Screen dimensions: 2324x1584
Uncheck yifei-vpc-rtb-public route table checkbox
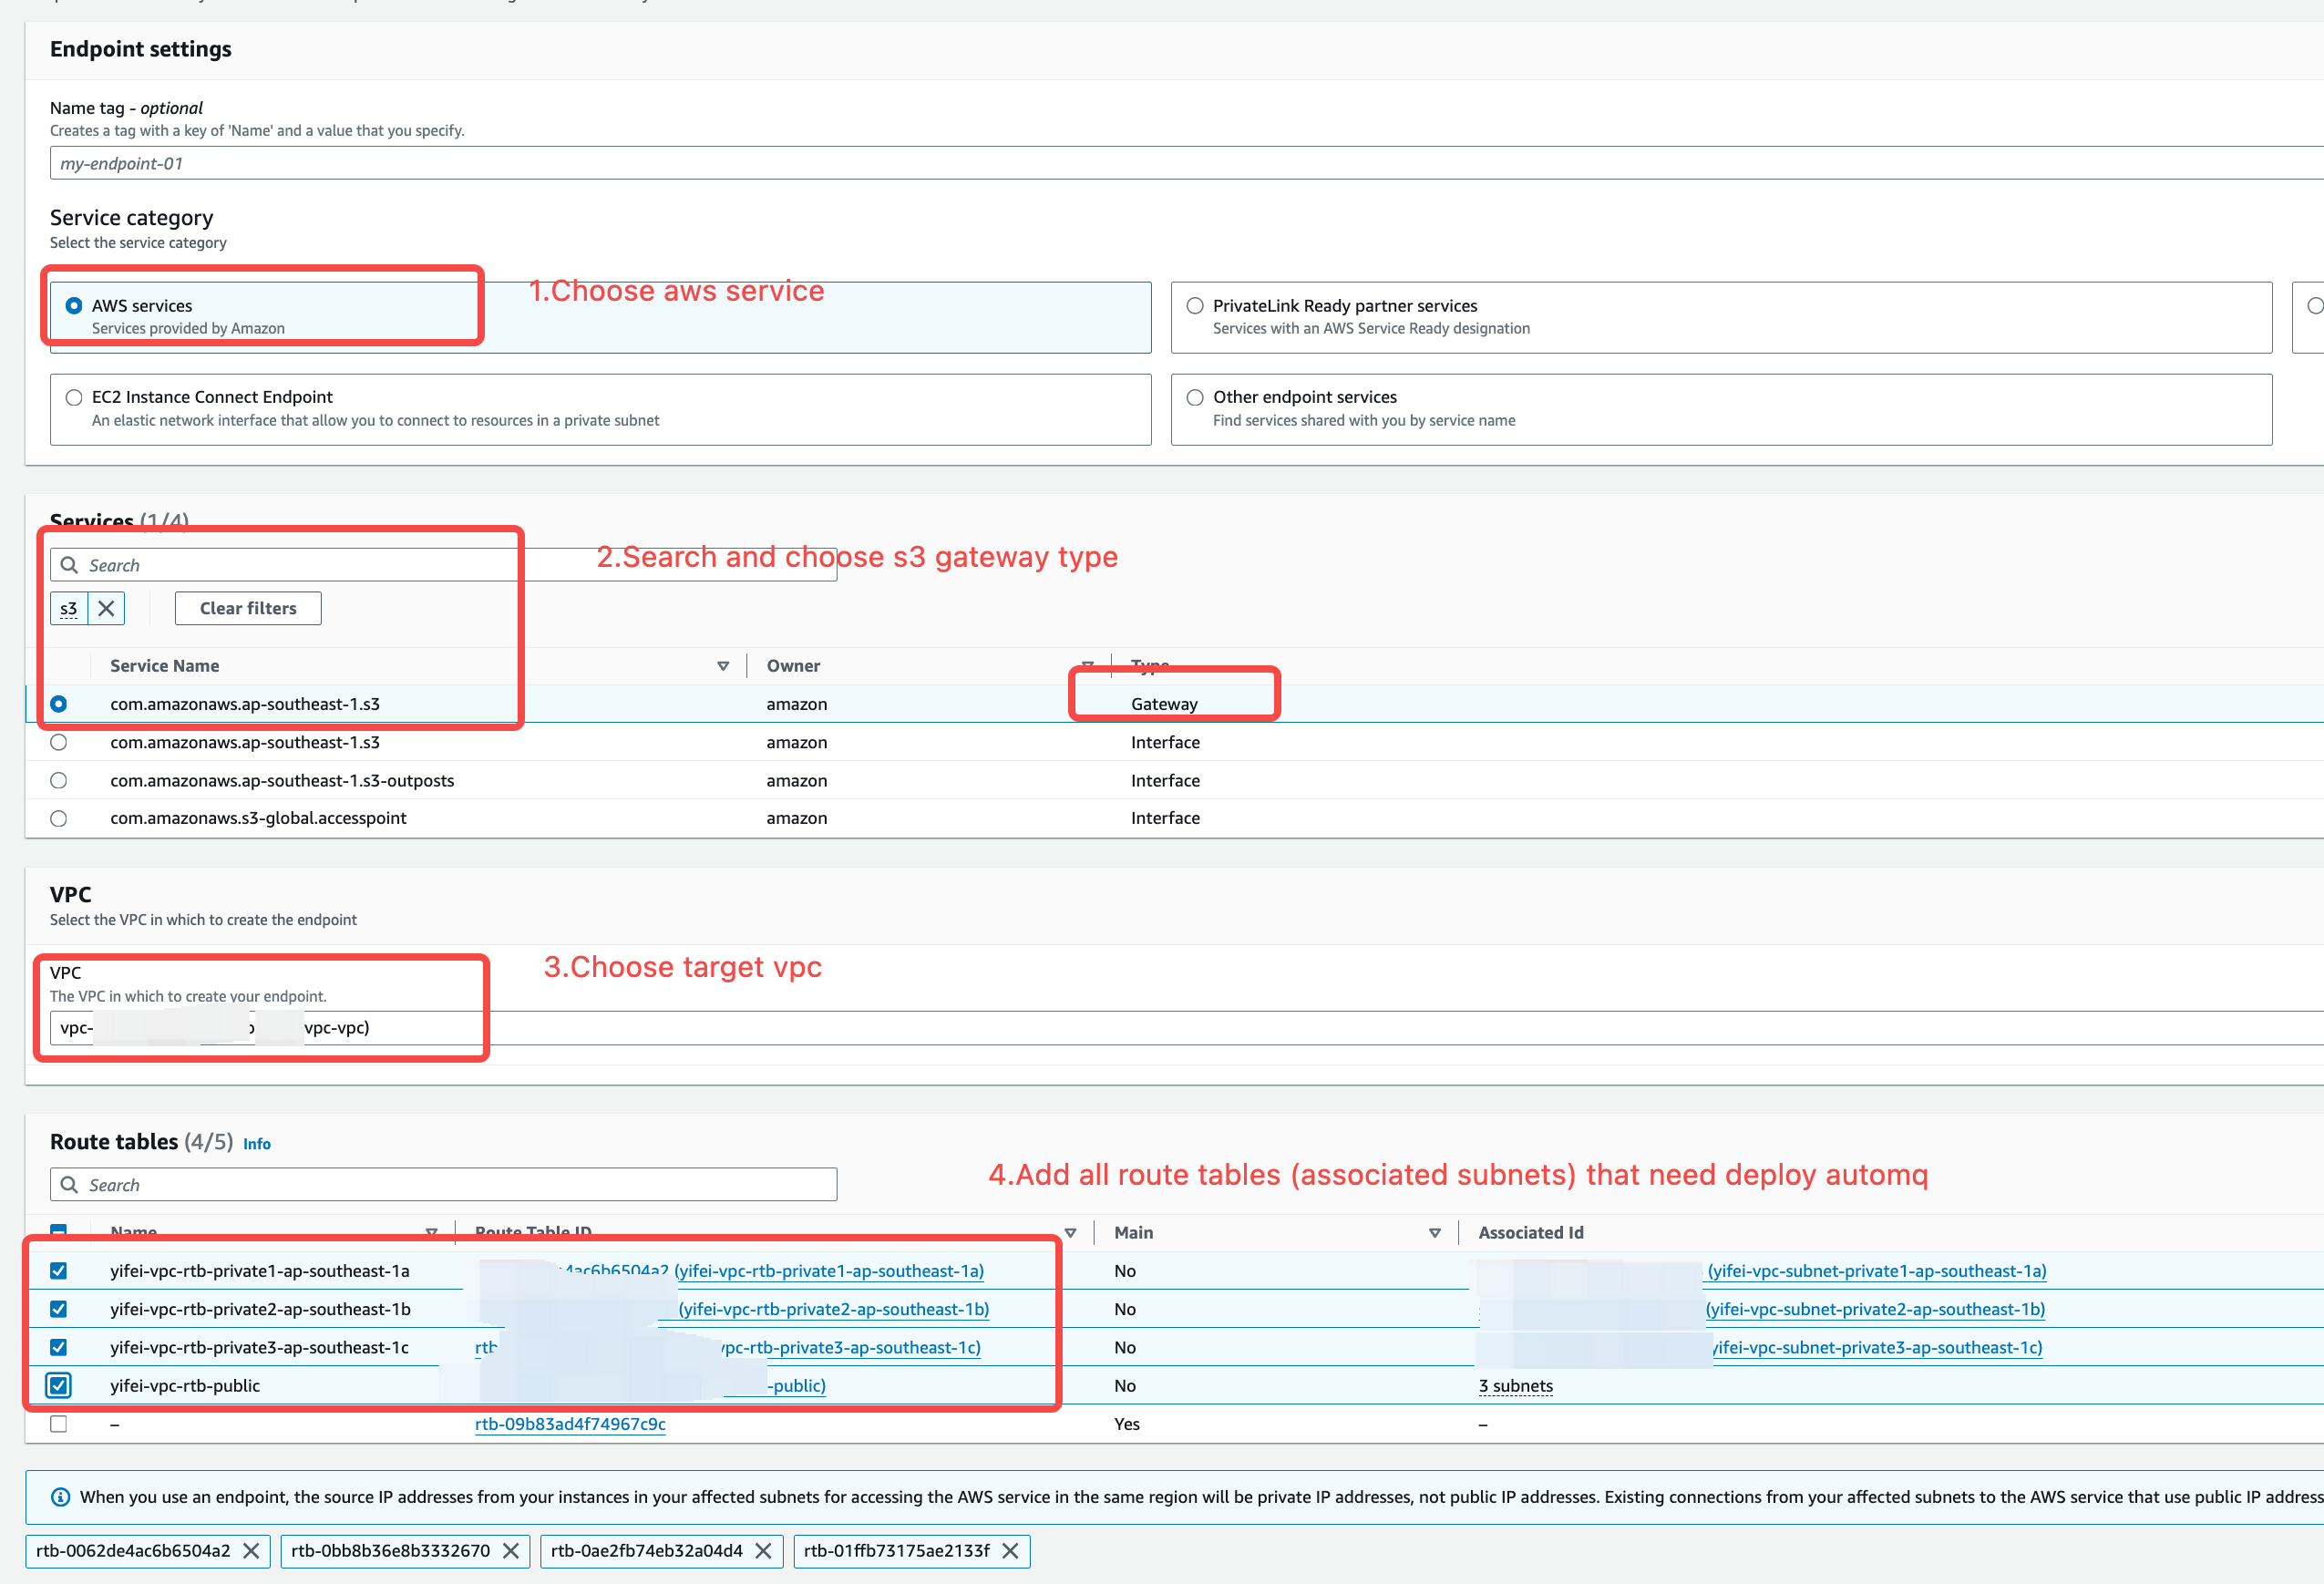pos(59,1386)
